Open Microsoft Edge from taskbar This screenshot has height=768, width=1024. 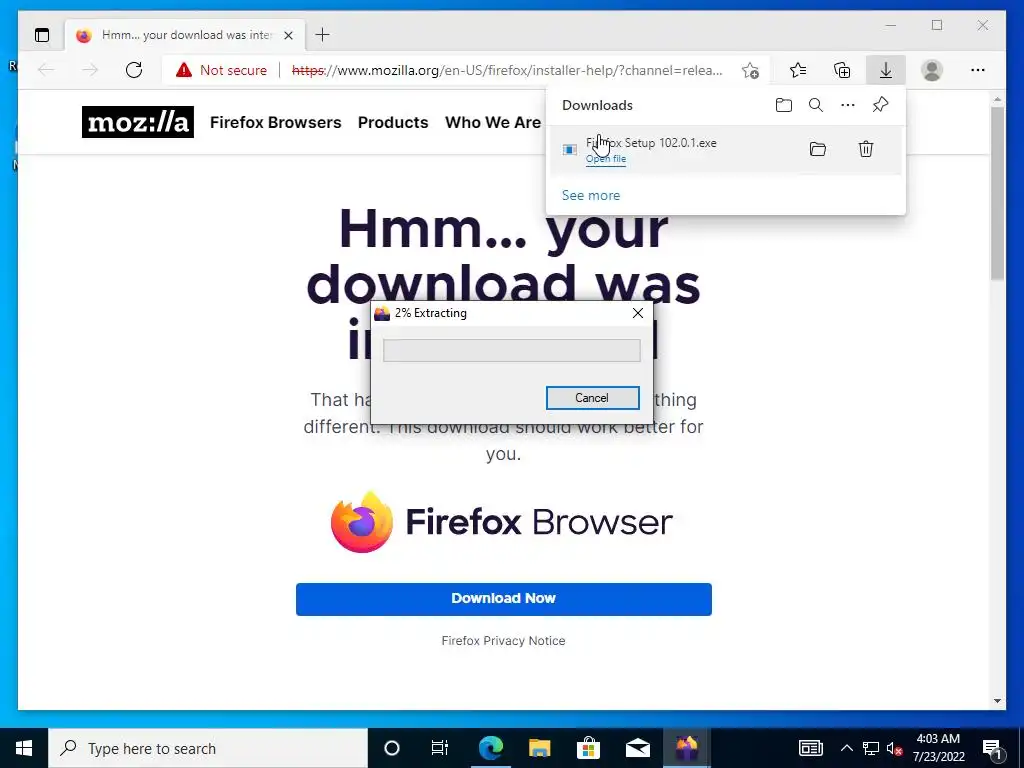pyautogui.click(x=490, y=748)
